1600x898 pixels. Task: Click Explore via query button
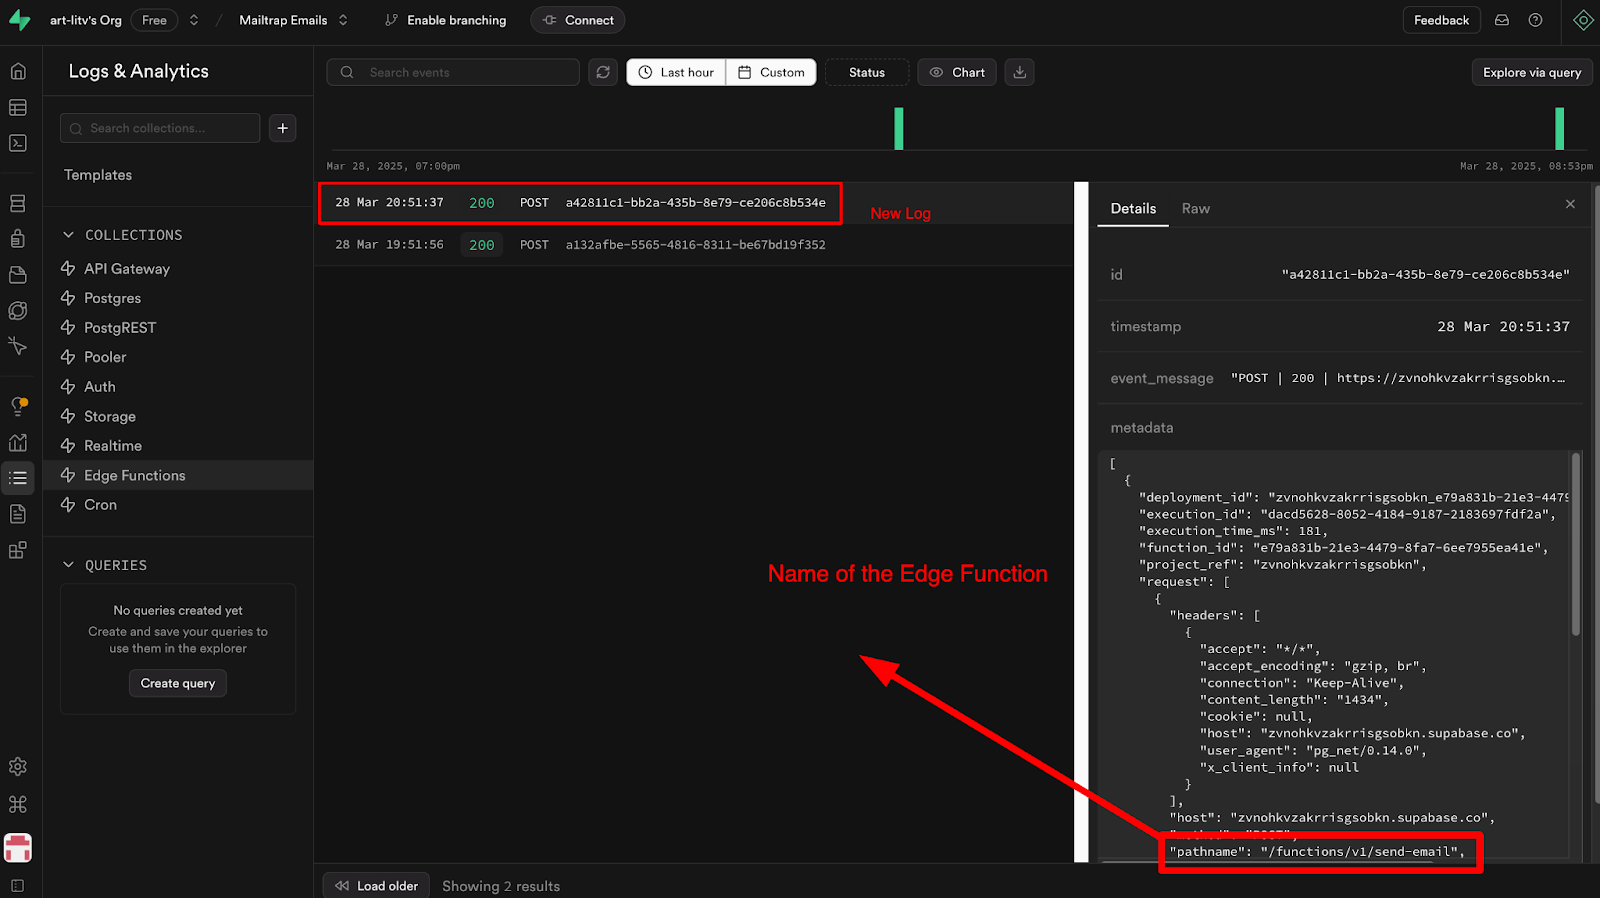(x=1532, y=72)
